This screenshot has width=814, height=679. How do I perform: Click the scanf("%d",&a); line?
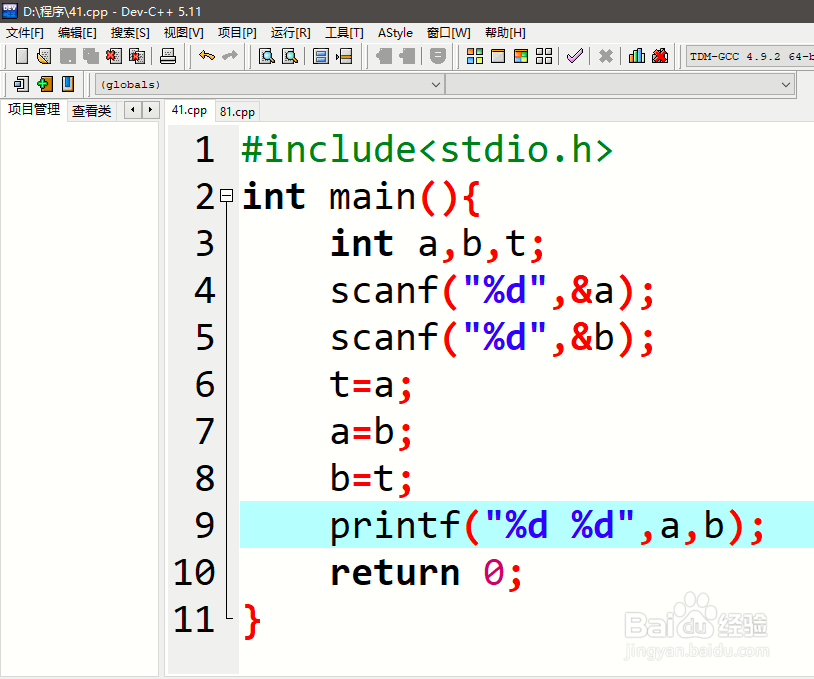(x=492, y=290)
